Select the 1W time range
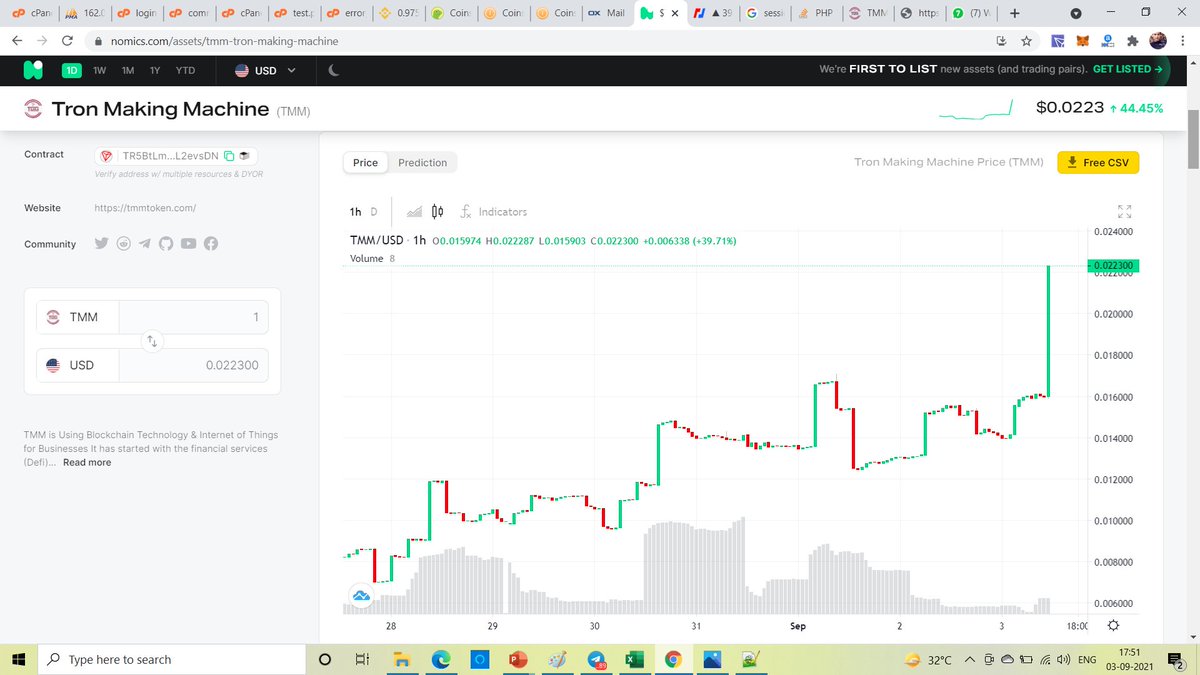The width and height of the screenshot is (1200, 675). (100, 70)
